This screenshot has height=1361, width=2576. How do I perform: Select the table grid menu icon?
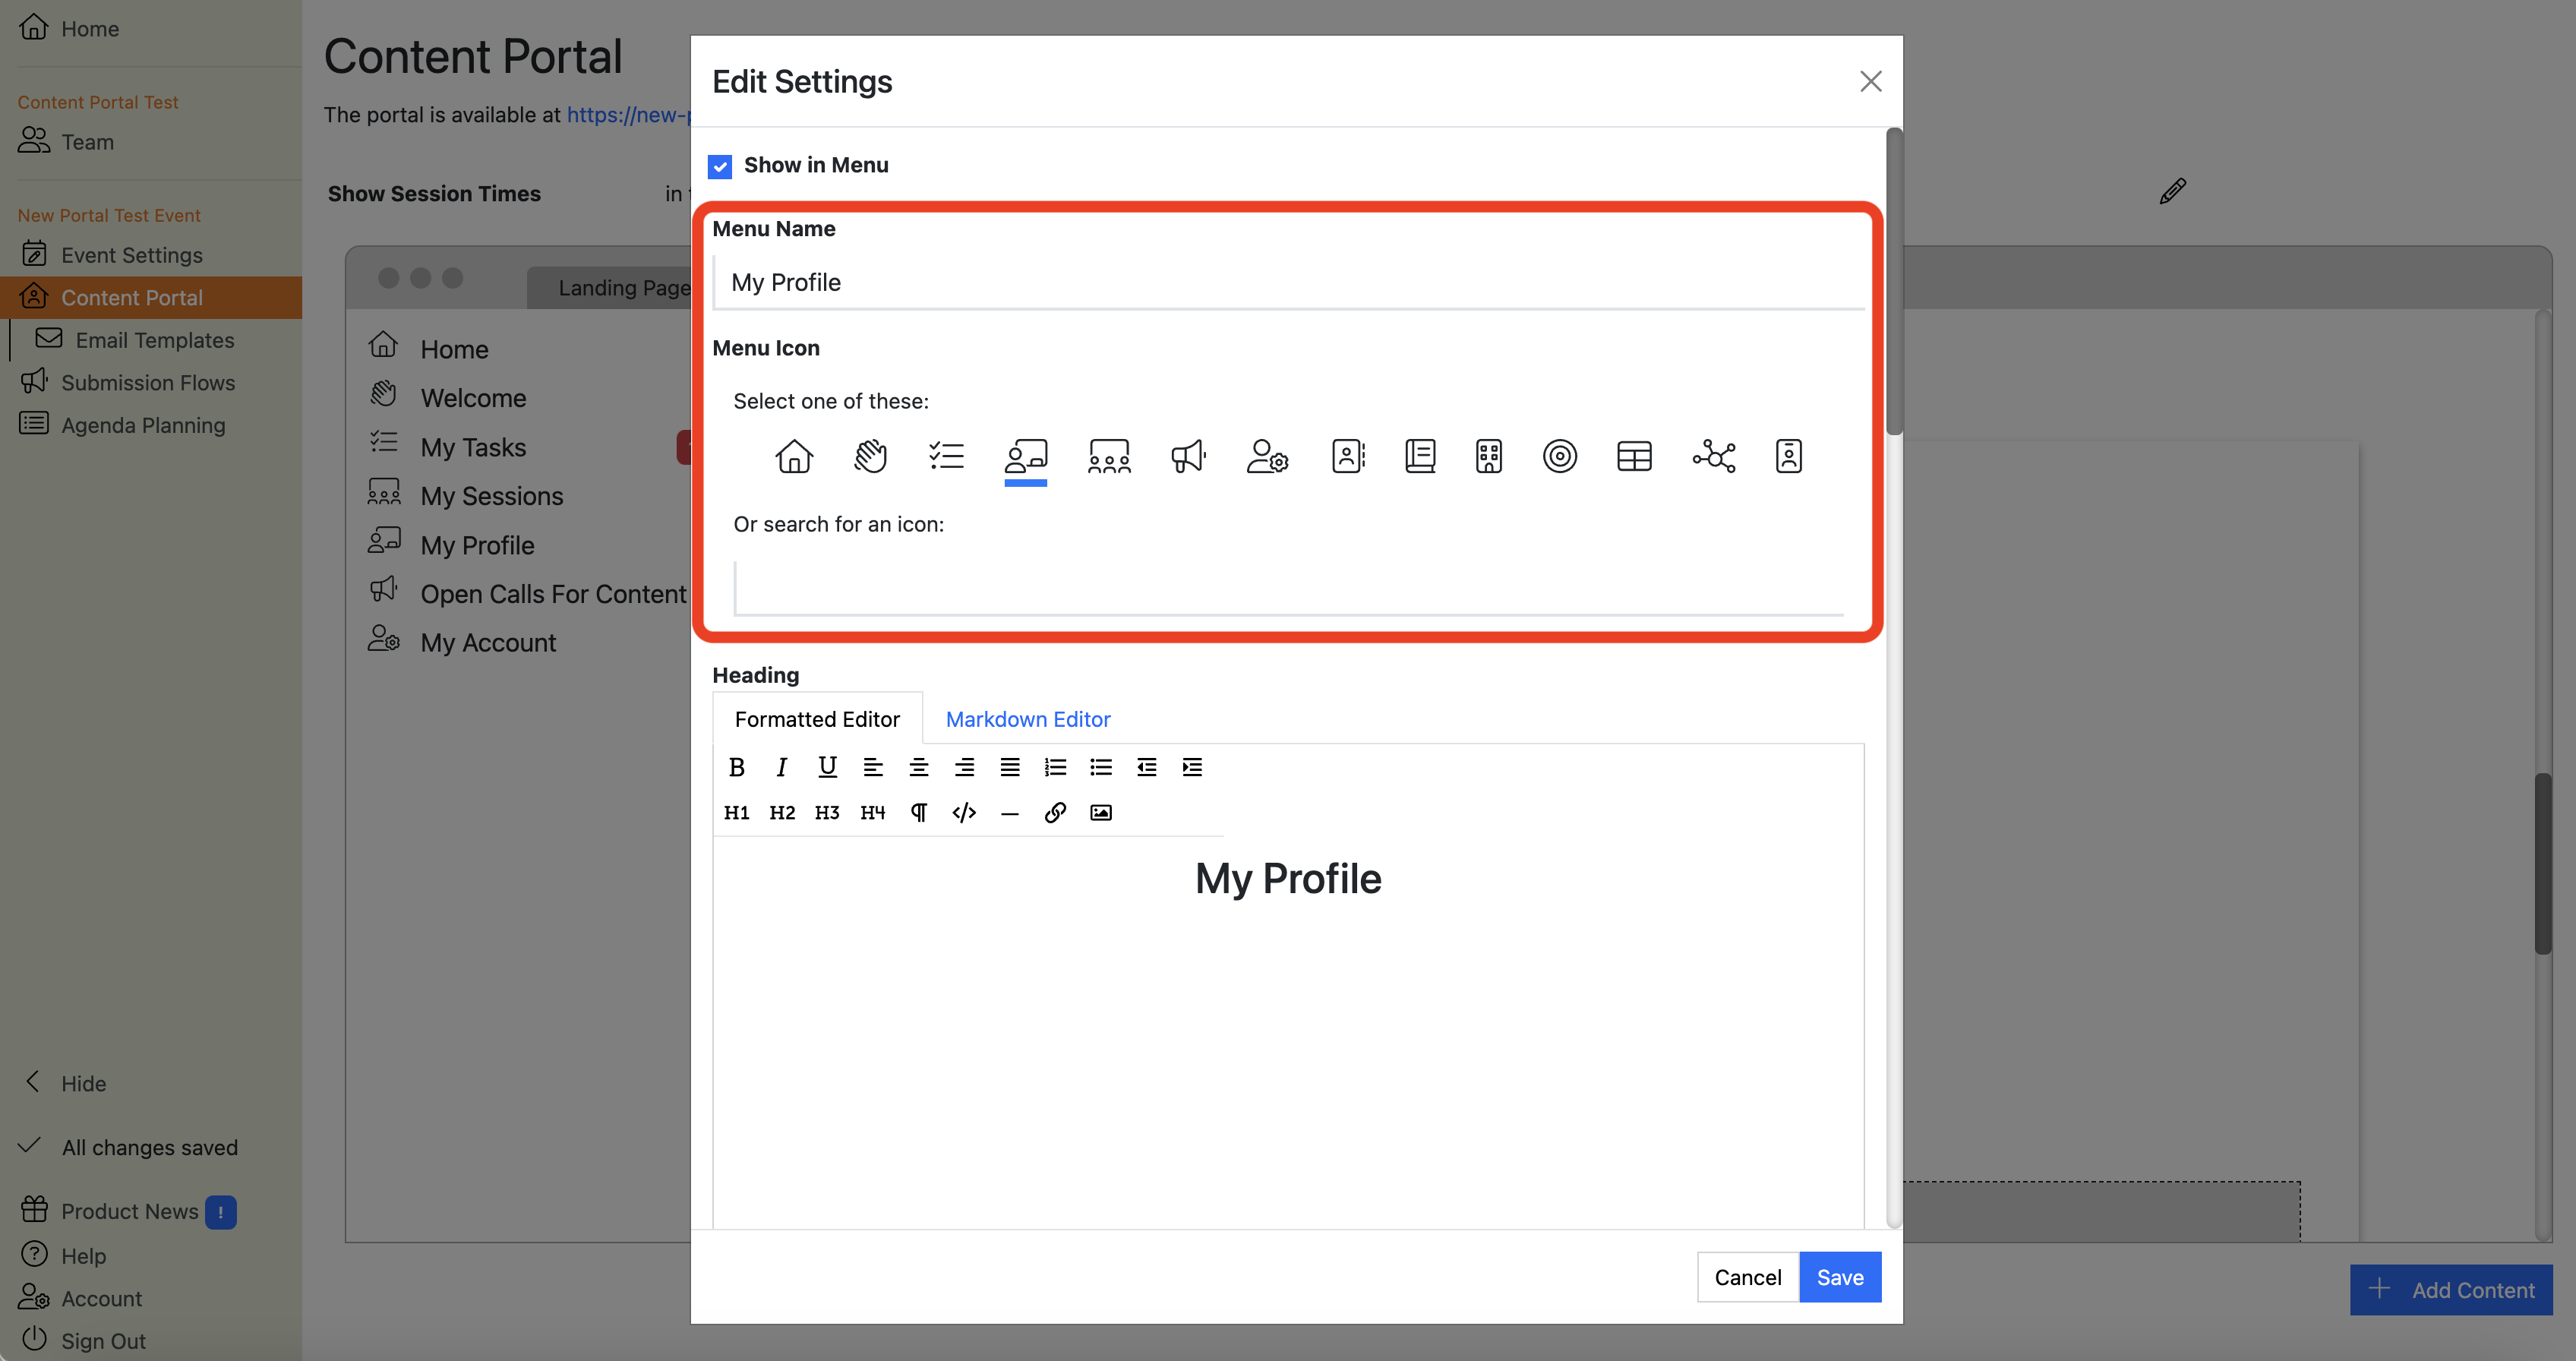(1634, 456)
